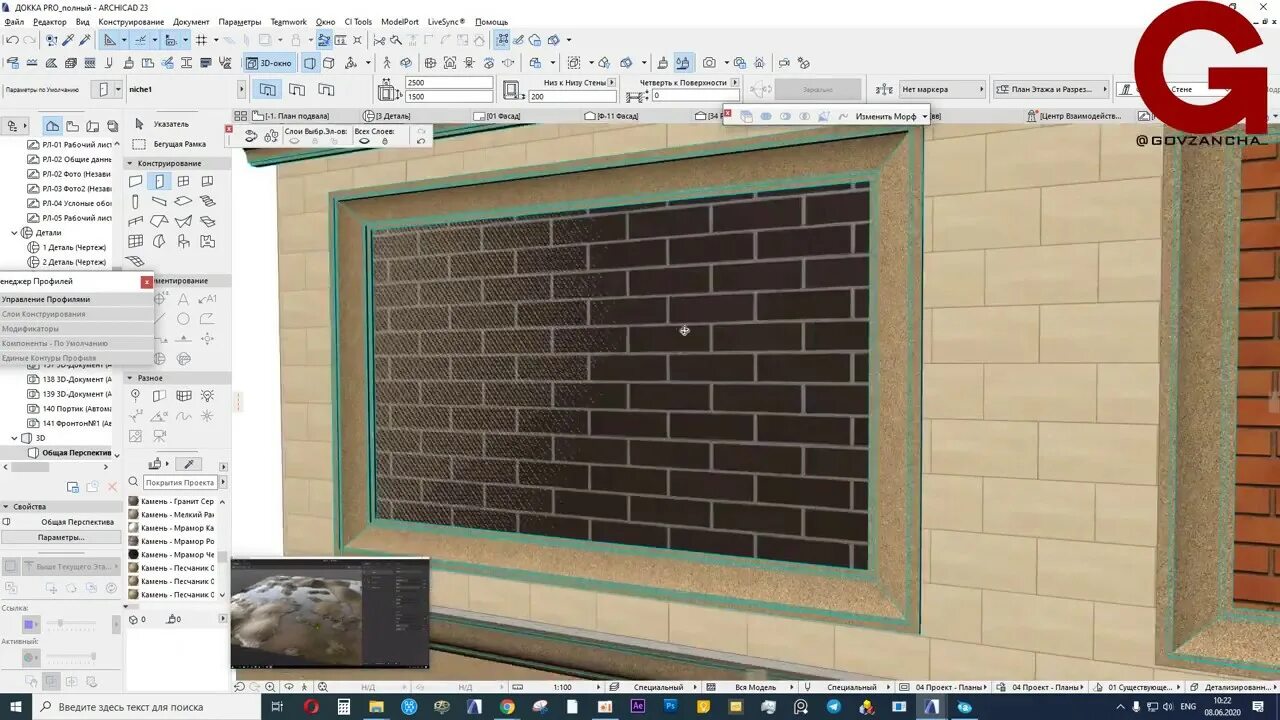Click the grid snap icon in the toolbar
The width and height of the screenshot is (1280, 720).
coord(201,40)
